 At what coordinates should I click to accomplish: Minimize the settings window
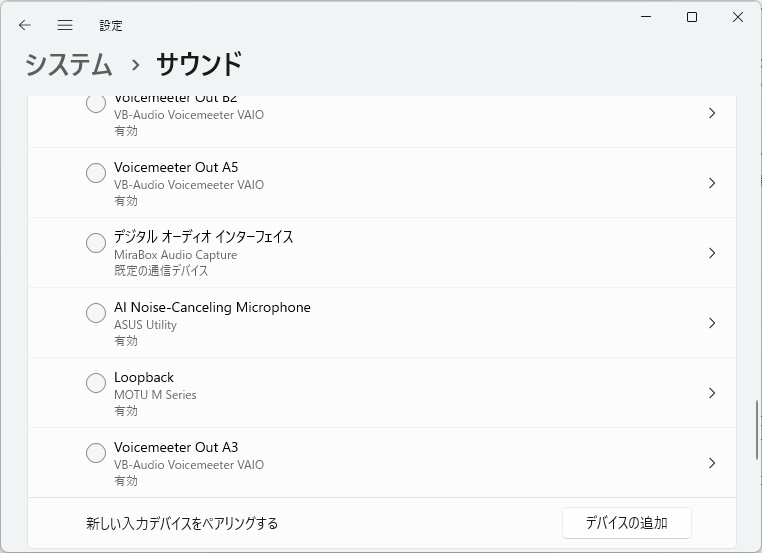(645, 17)
